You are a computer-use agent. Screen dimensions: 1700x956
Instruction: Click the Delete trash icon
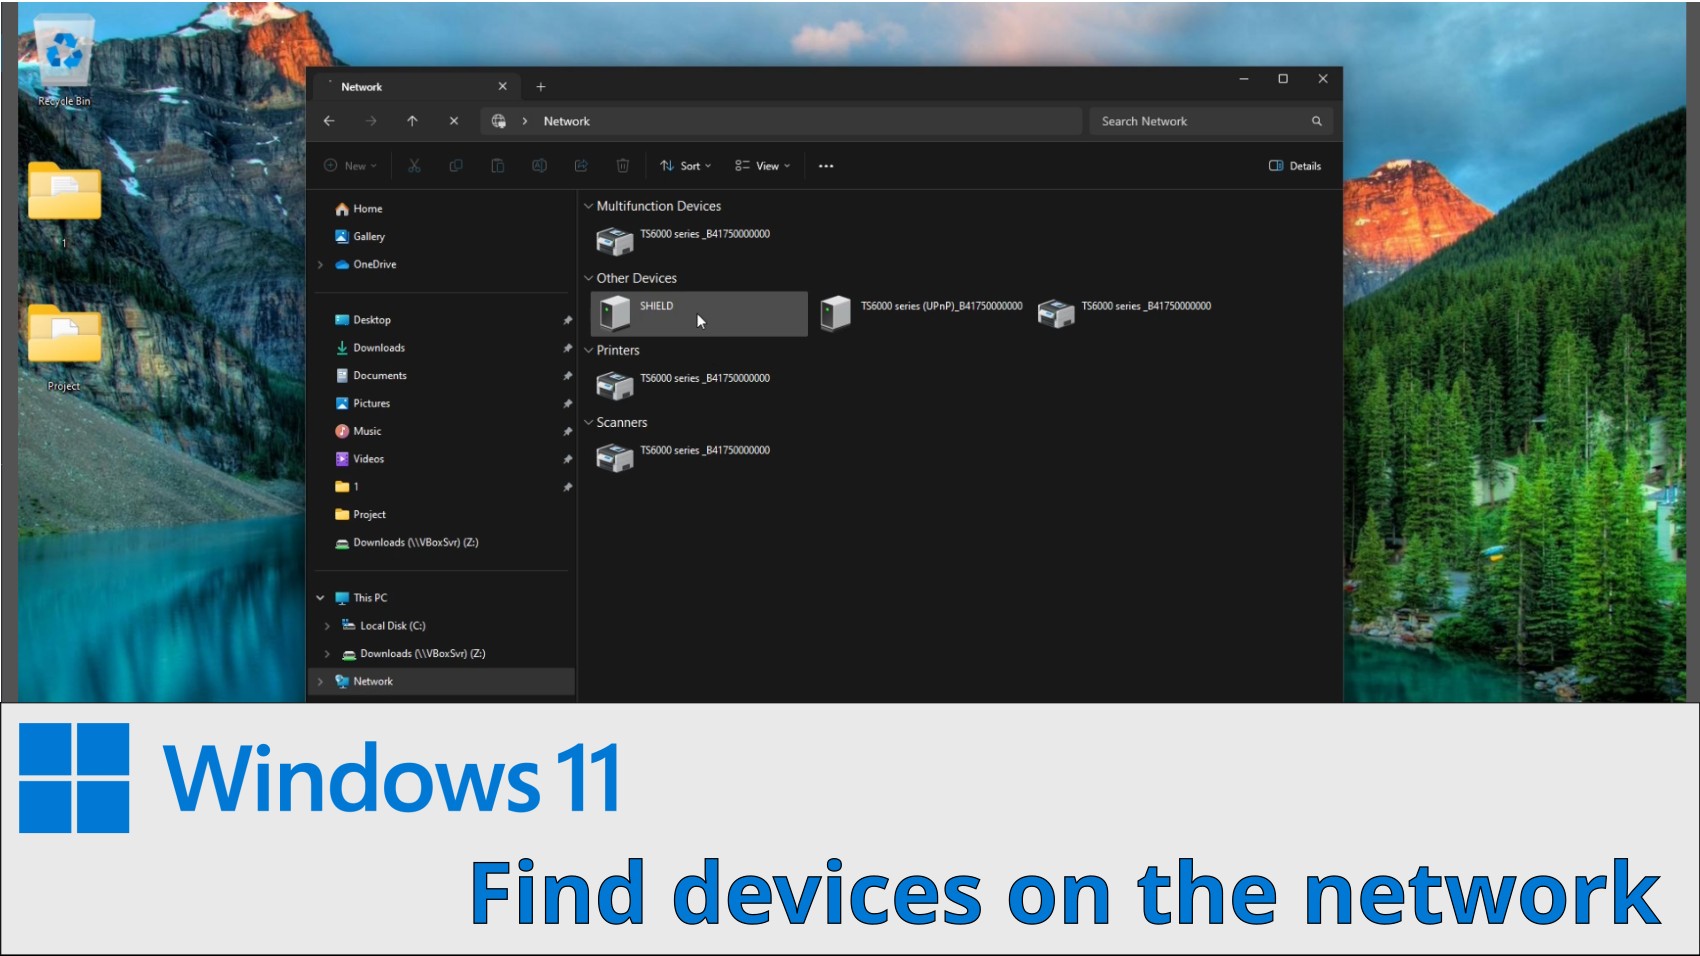tap(622, 166)
